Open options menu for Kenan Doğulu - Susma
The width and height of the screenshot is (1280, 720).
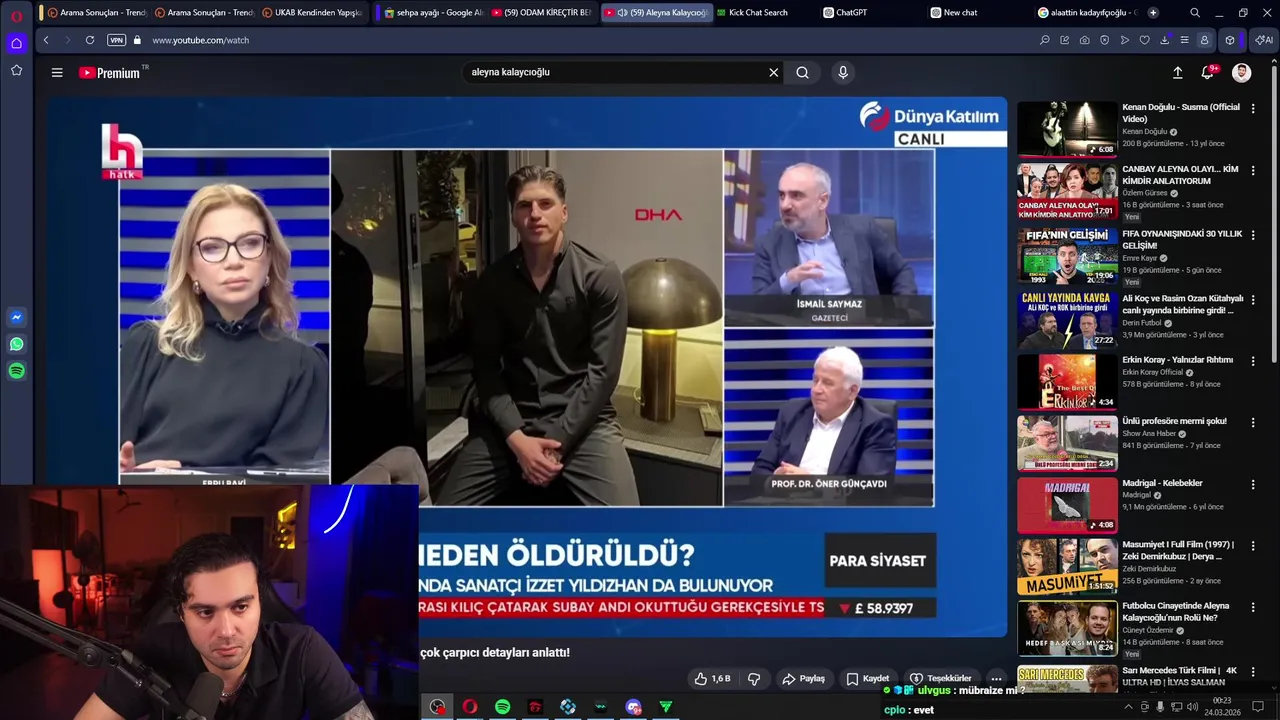tap(1253, 108)
